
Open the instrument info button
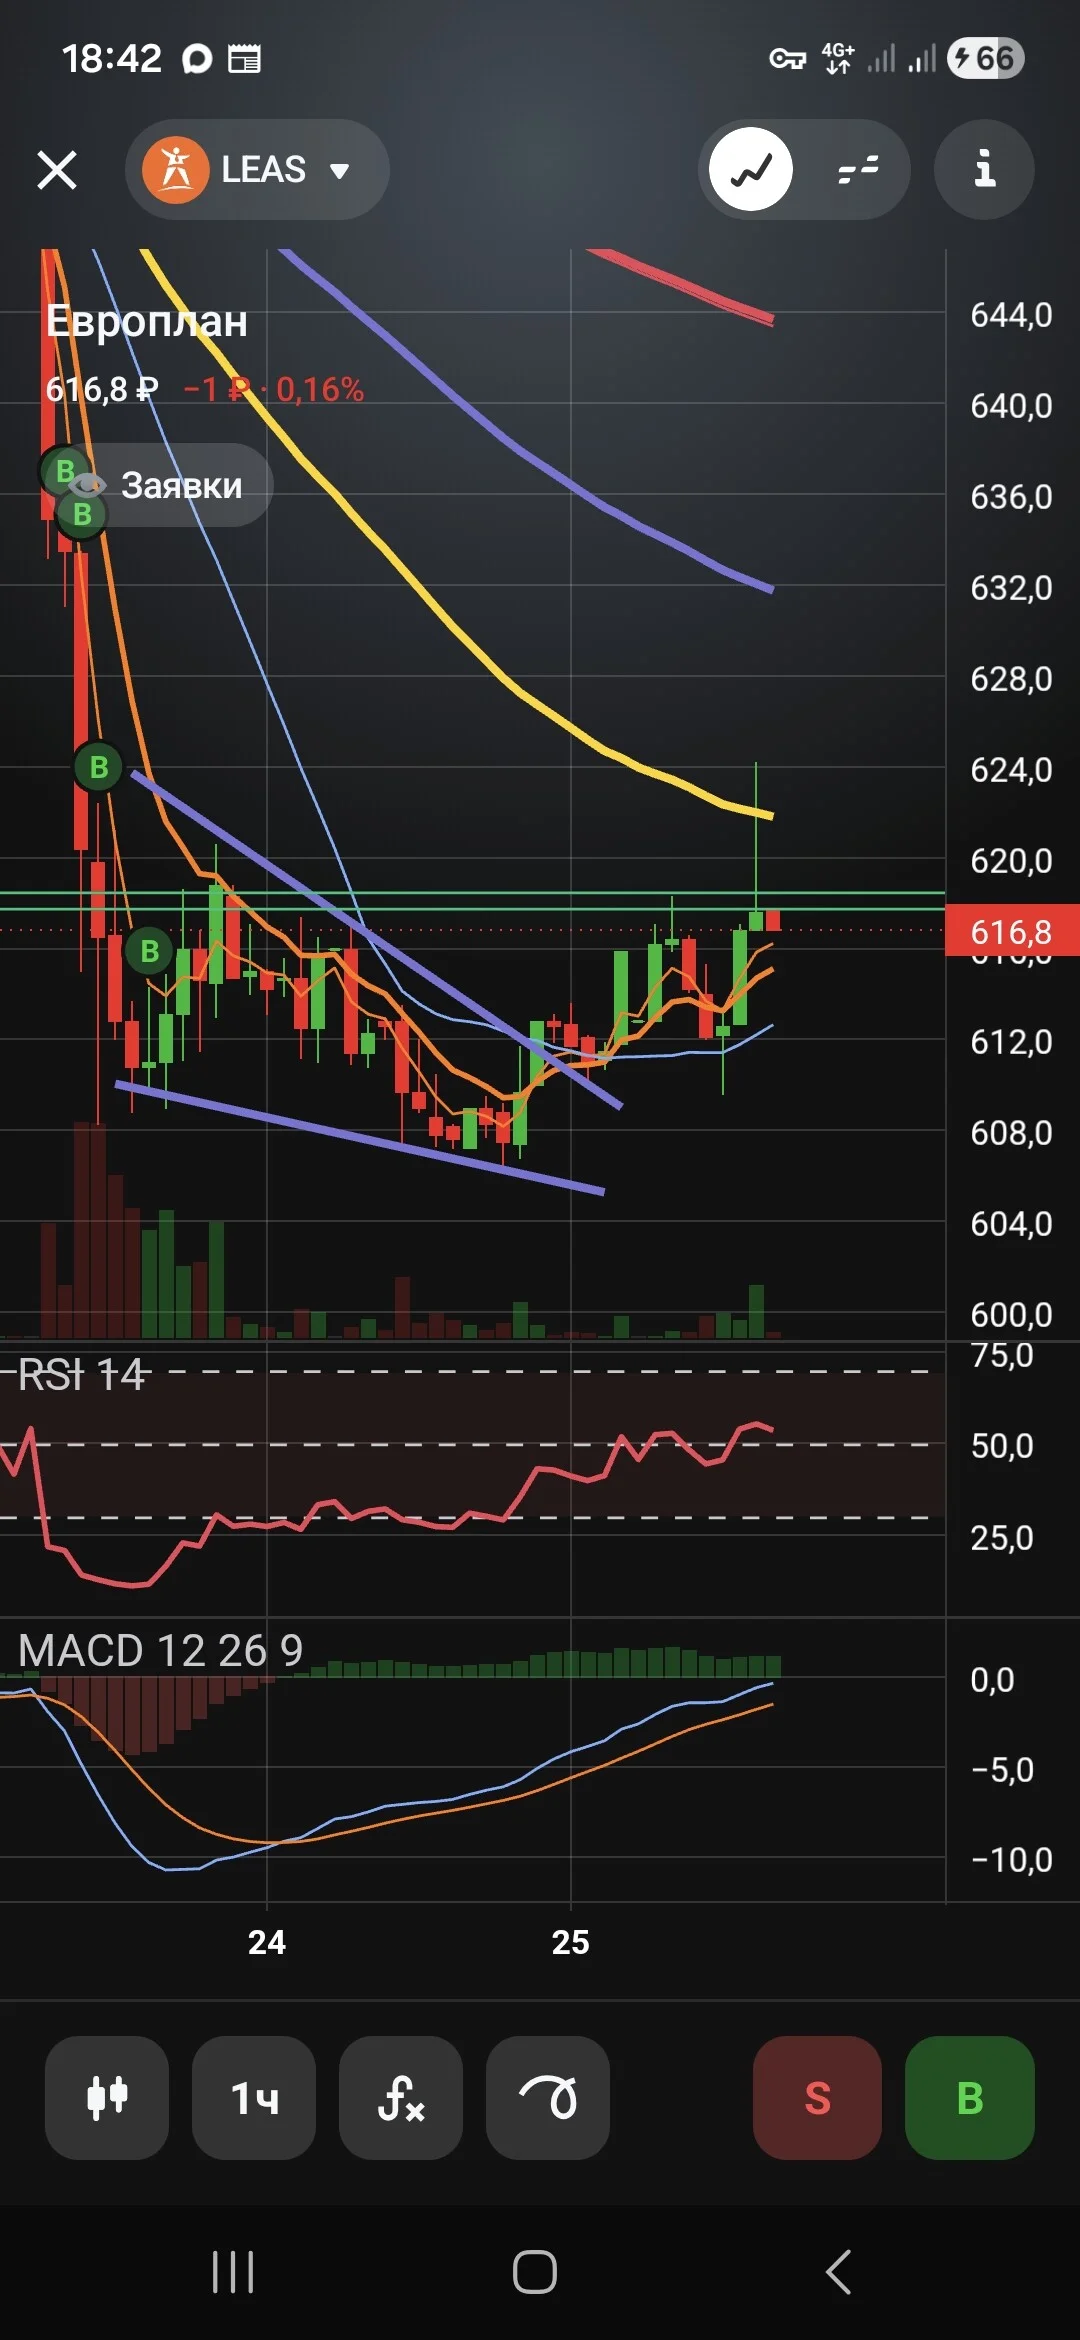point(984,170)
